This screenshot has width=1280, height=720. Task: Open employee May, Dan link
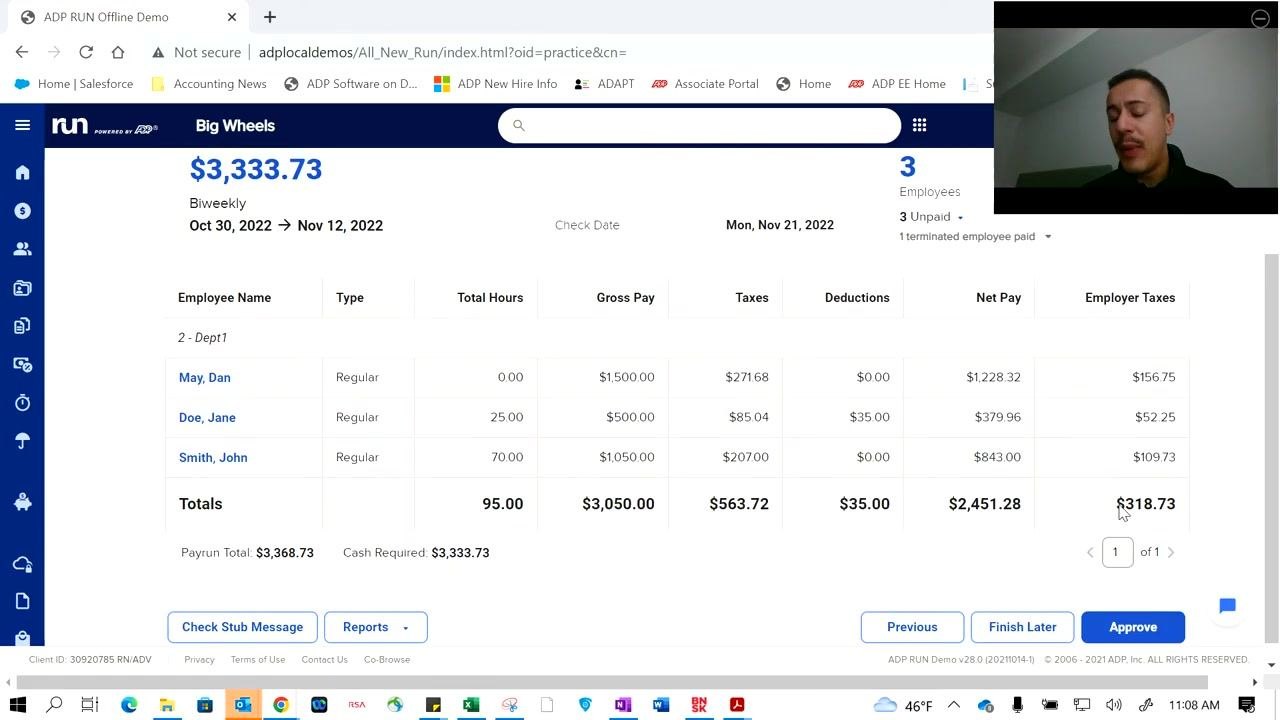point(205,377)
